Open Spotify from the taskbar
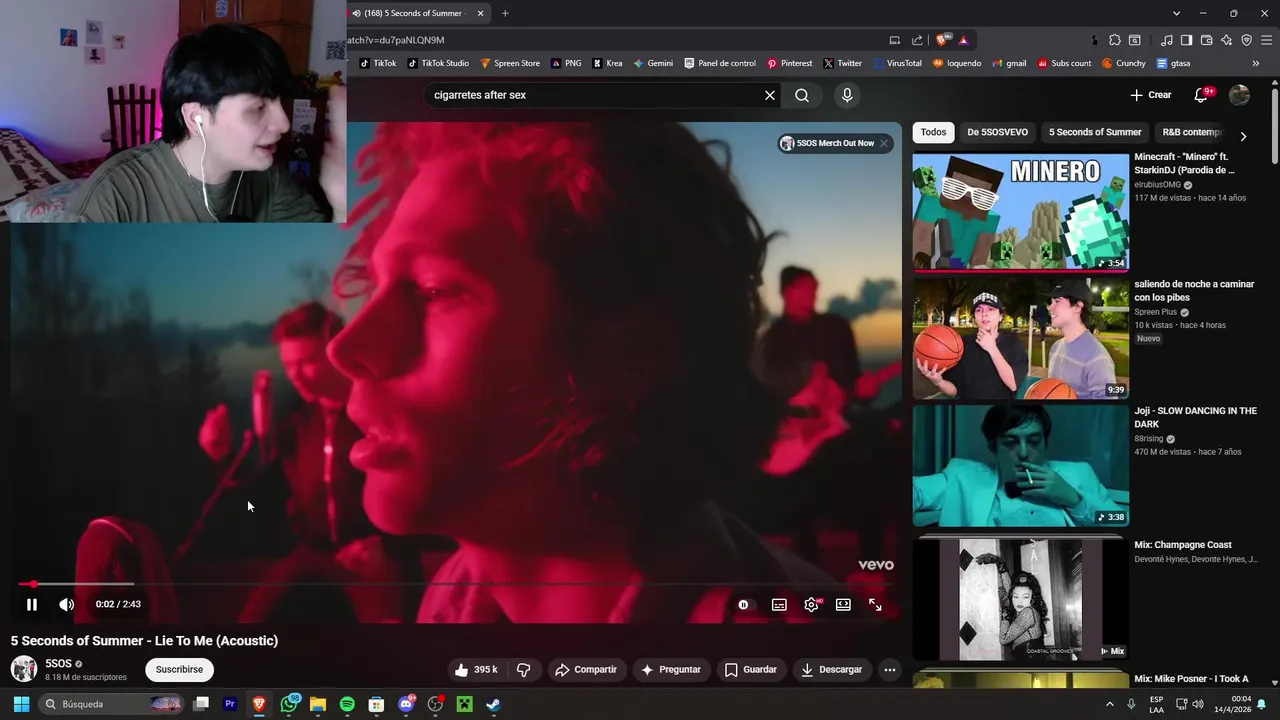The height and width of the screenshot is (720, 1280). (x=347, y=704)
